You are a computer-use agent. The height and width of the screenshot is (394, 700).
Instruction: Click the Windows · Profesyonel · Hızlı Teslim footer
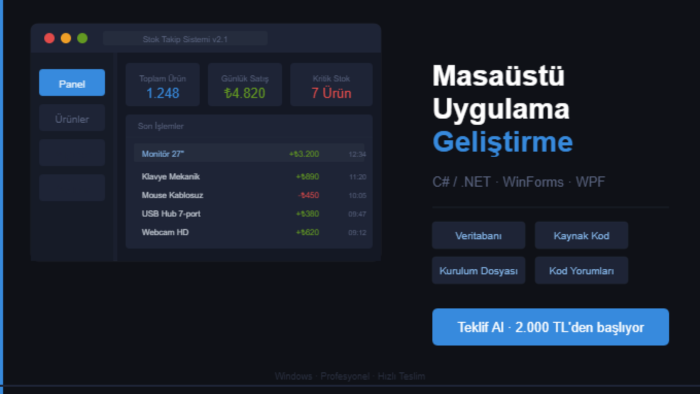click(350, 376)
